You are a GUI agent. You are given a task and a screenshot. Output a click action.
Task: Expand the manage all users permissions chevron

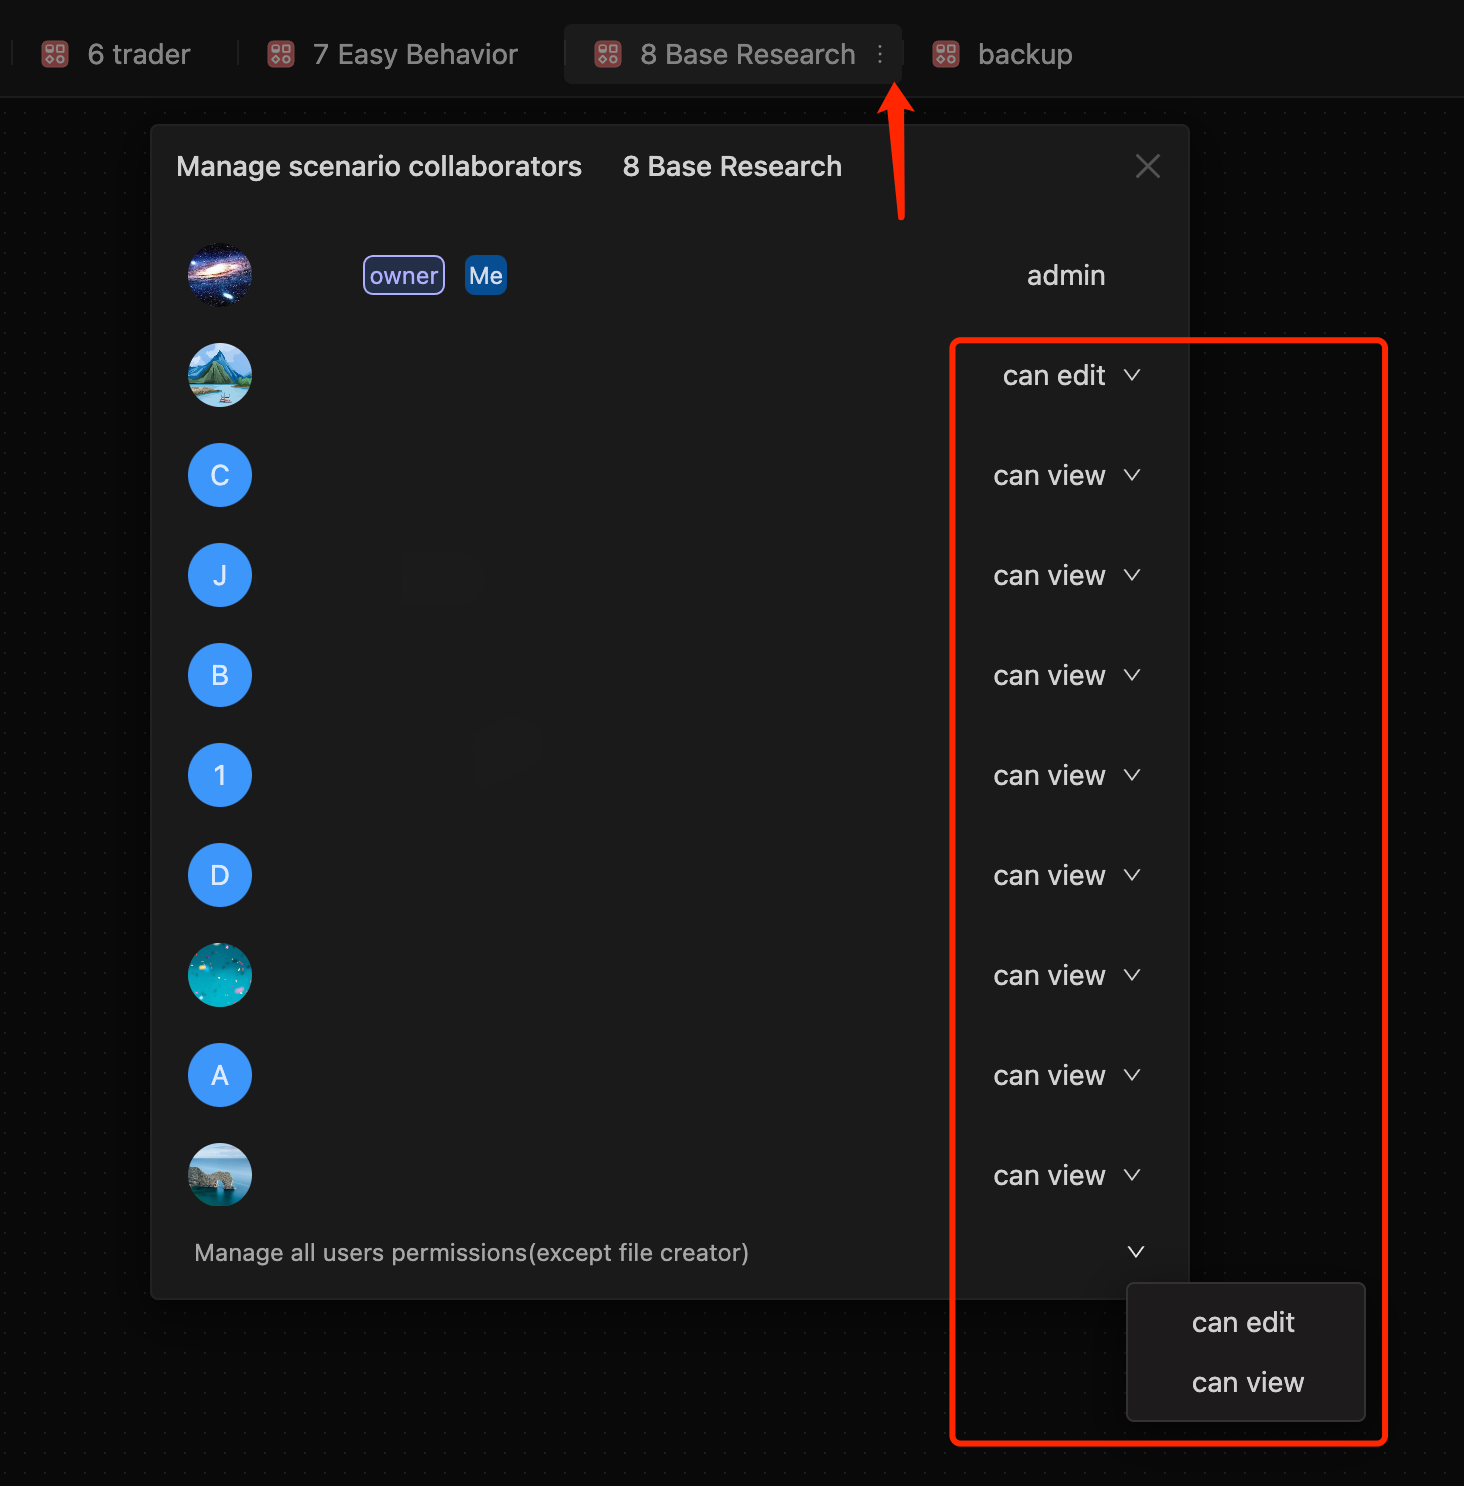click(1135, 1252)
